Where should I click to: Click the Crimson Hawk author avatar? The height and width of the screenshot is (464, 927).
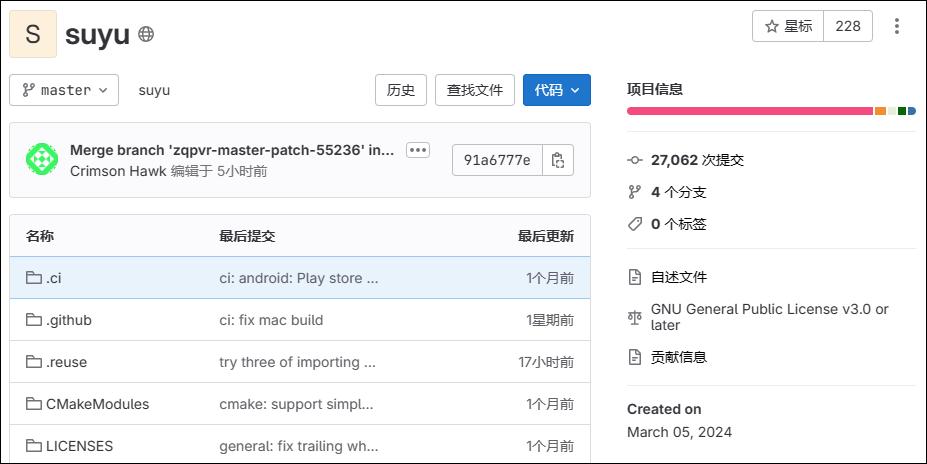[42, 160]
